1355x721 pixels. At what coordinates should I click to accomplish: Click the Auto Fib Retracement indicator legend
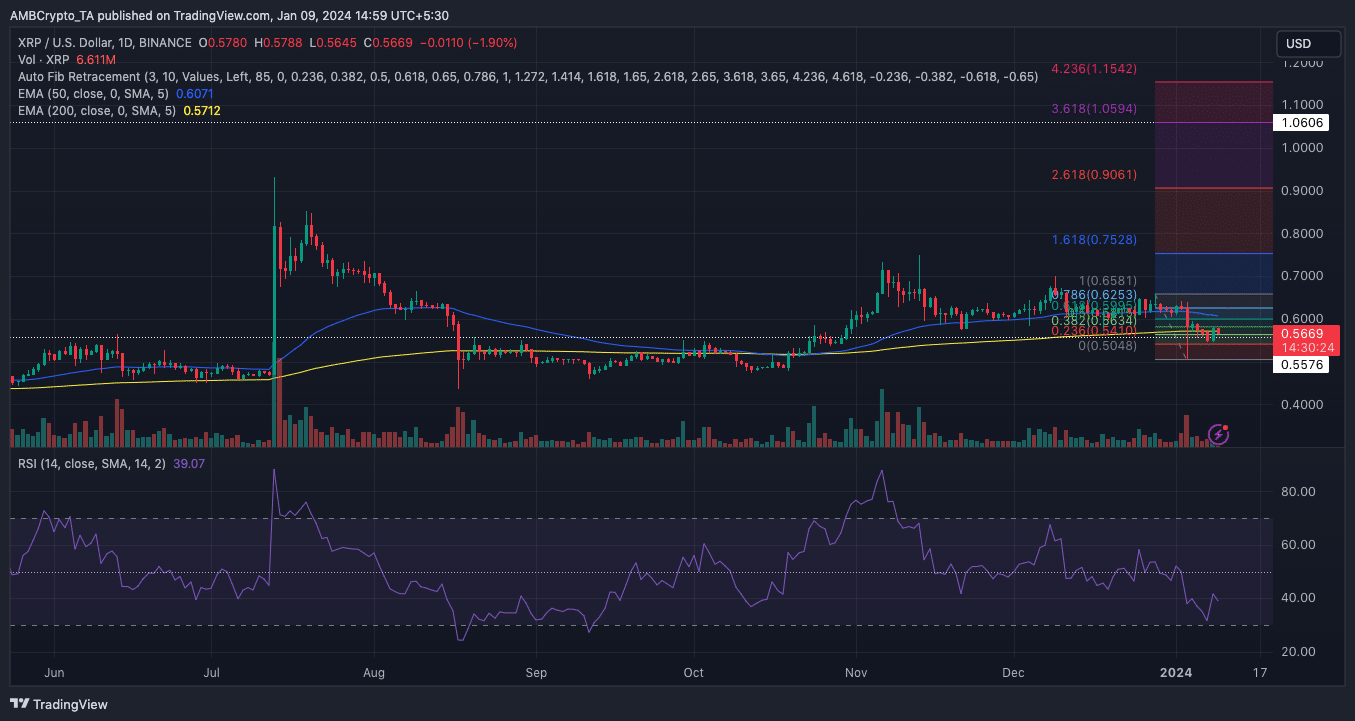click(x=528, y=77)
